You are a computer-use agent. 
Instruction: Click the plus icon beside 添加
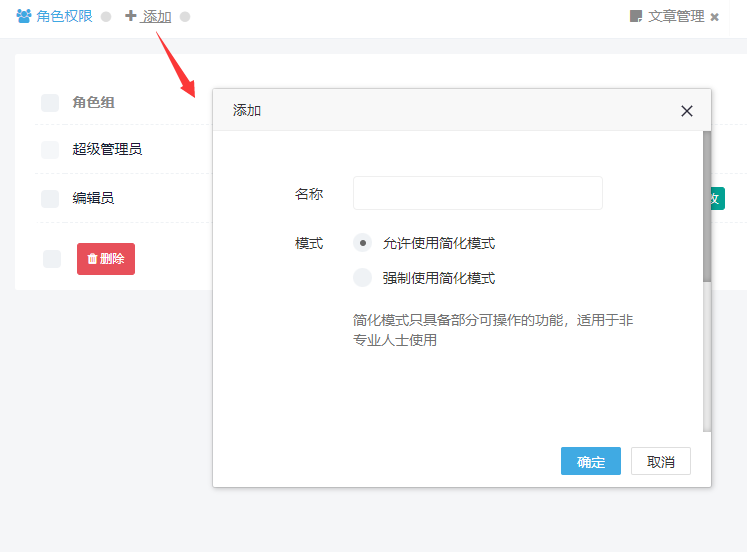131,16
